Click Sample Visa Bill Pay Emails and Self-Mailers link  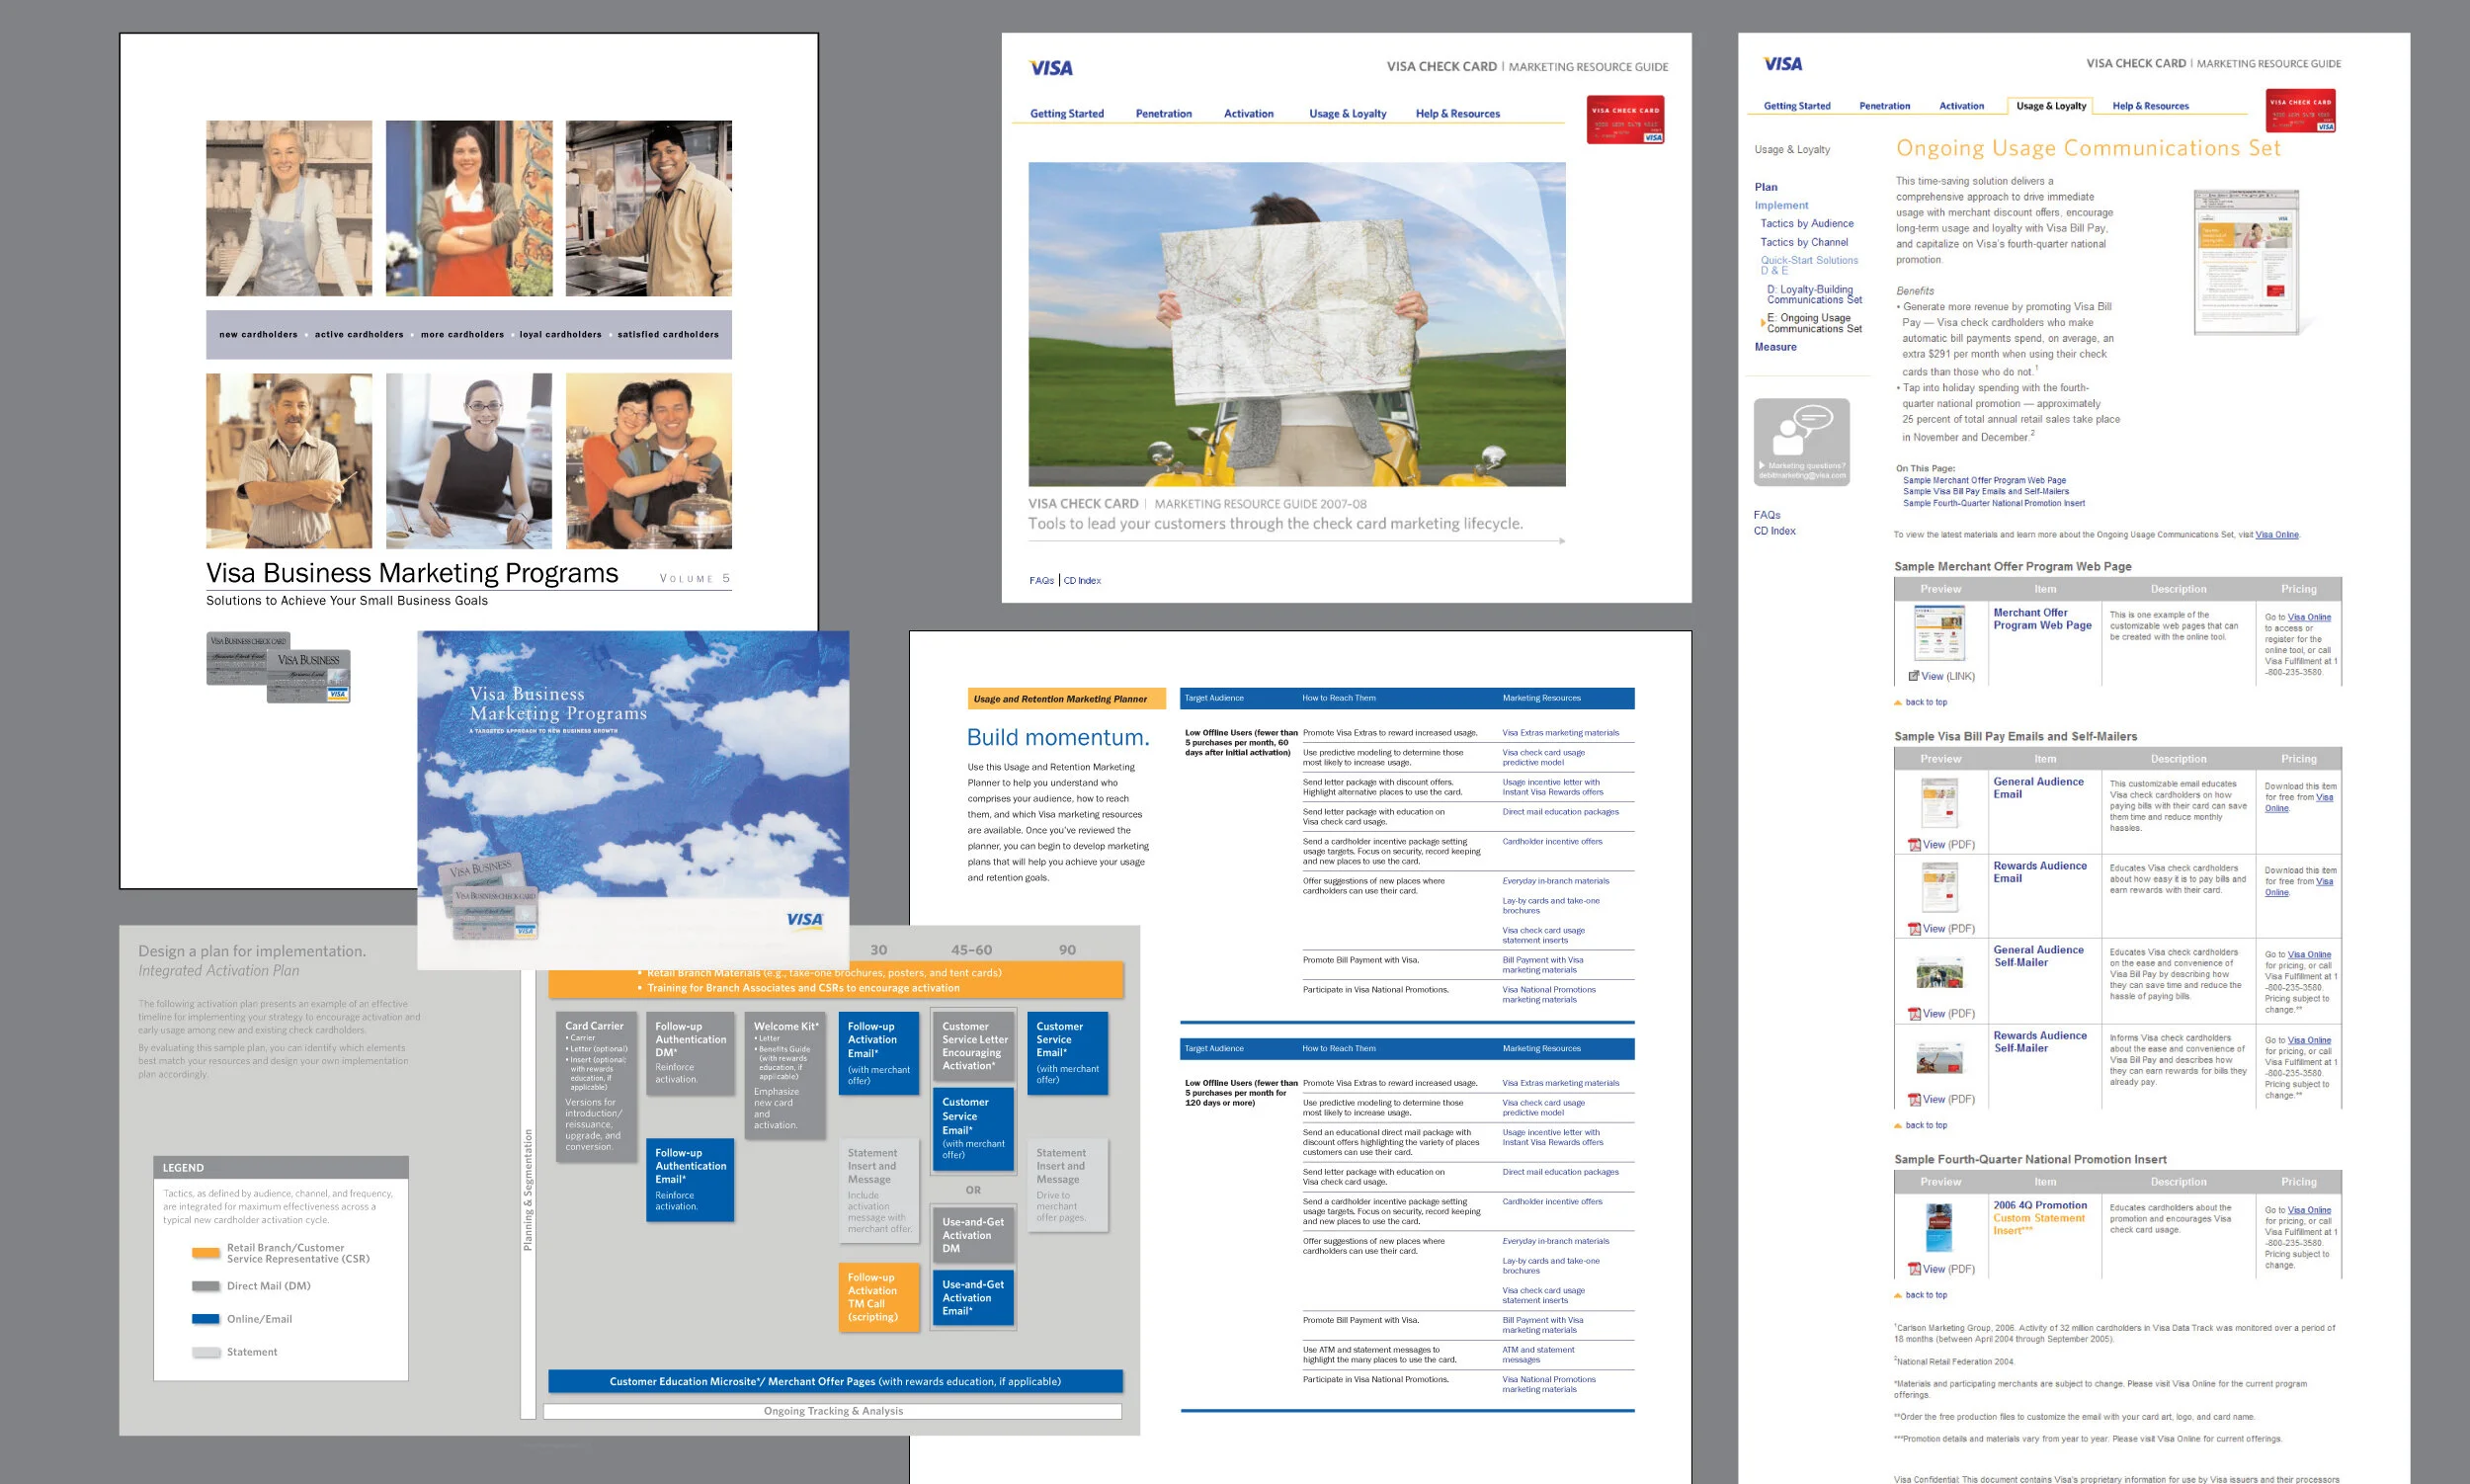pos(1985,492)
